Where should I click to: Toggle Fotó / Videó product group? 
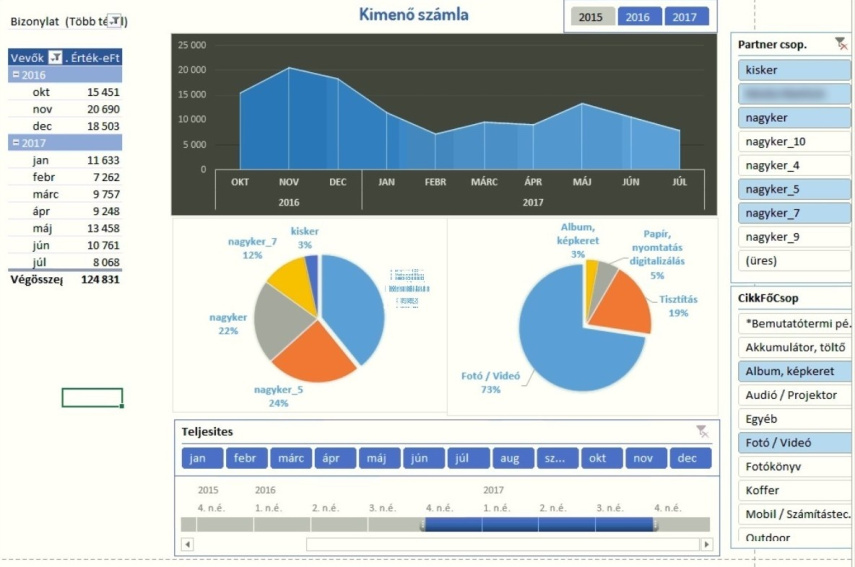point(794,443)
